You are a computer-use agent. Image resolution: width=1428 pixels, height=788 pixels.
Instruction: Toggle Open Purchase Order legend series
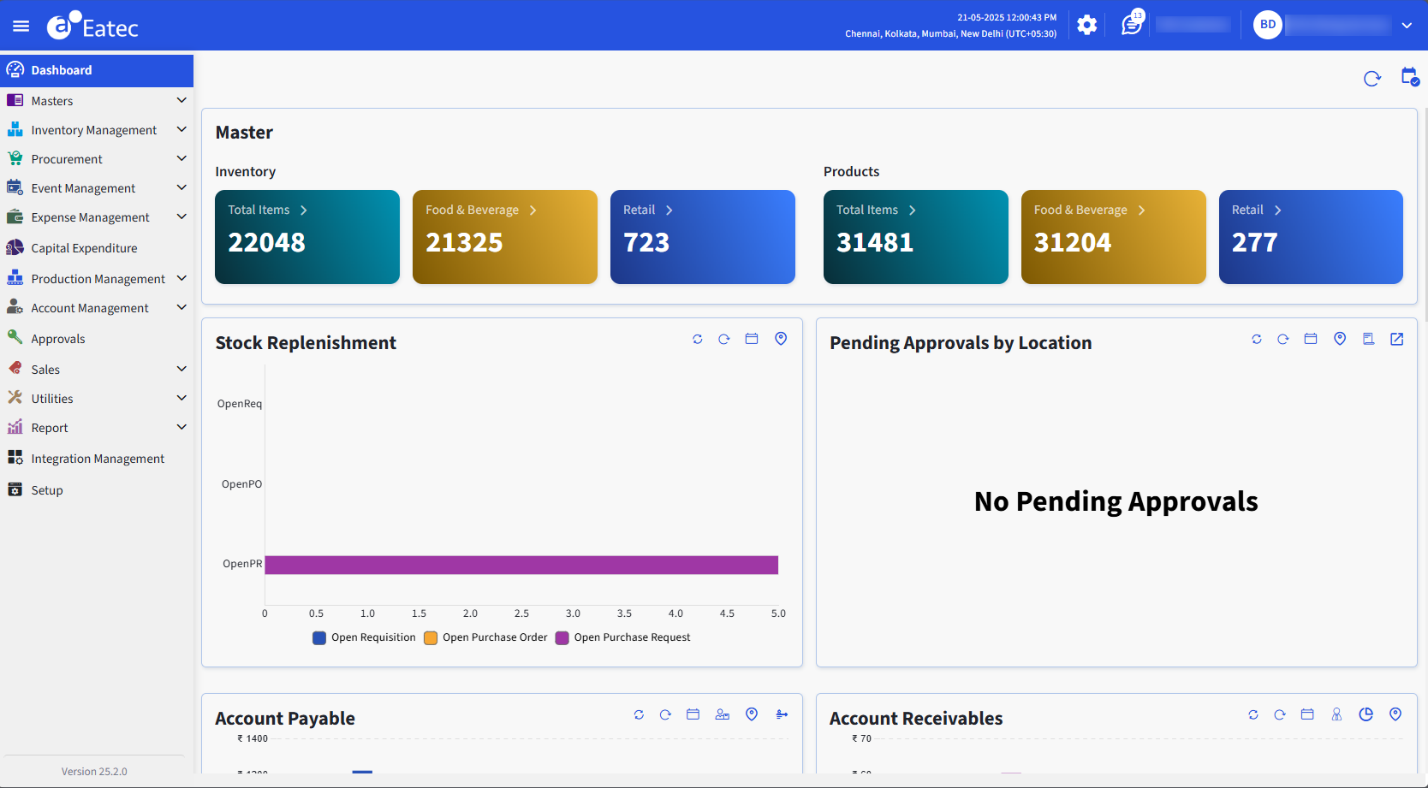click(486, 638)
